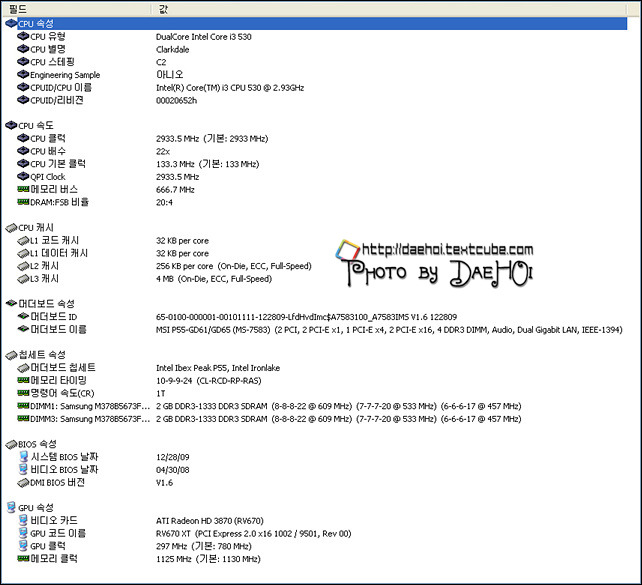Click the L1 코드 캐시 icon
Image resolution: width=642 pixels, height=585 pixels.
23,240
